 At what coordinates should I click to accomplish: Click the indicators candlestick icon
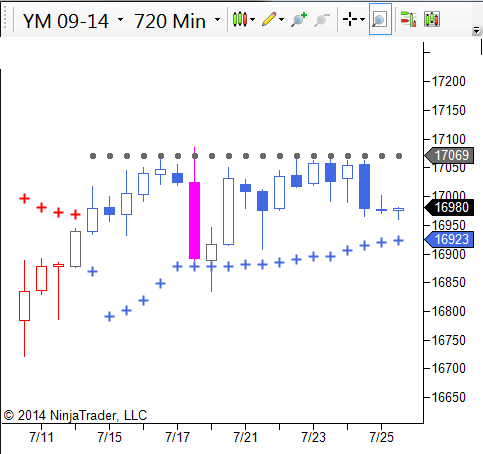(432, 19)
